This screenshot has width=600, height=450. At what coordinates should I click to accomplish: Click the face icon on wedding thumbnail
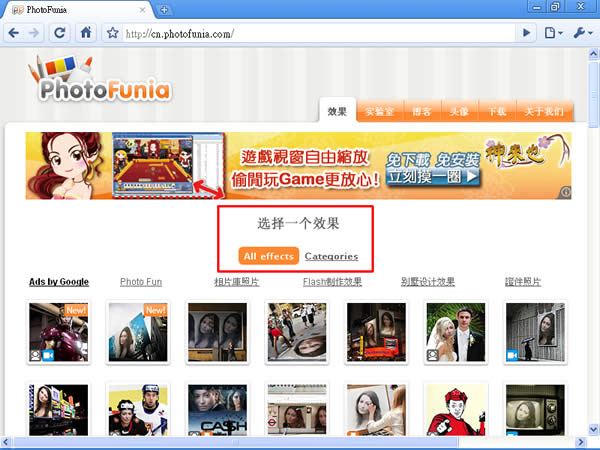point(433,355)
